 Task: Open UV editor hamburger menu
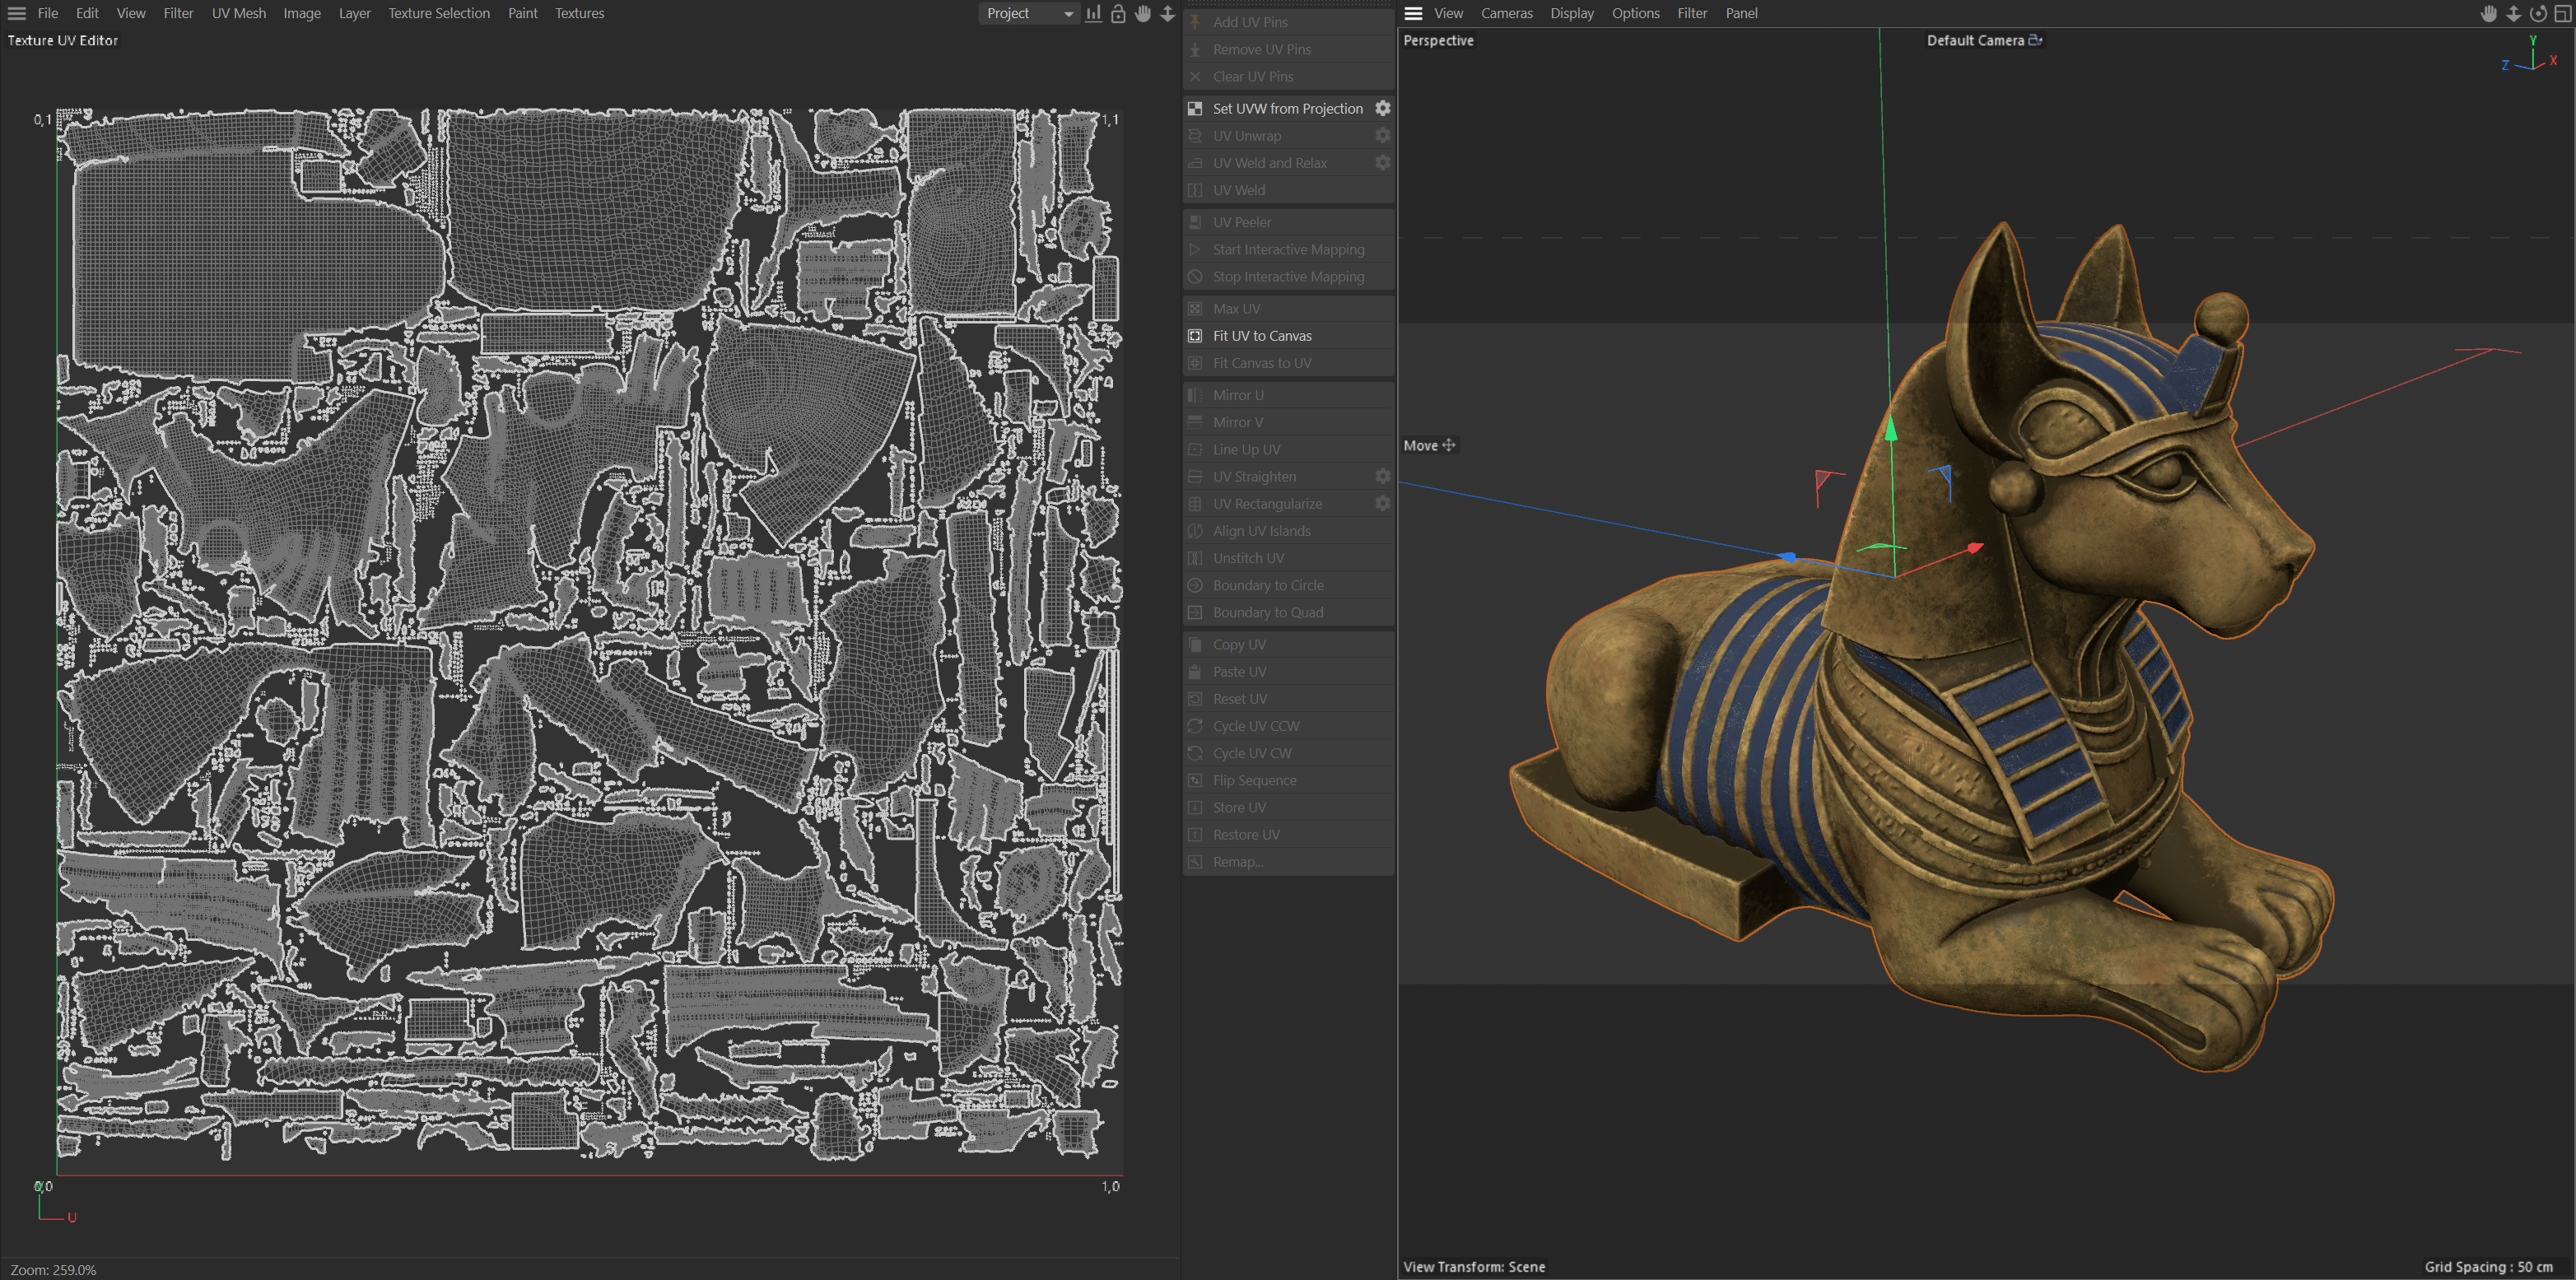coord(17,13)
